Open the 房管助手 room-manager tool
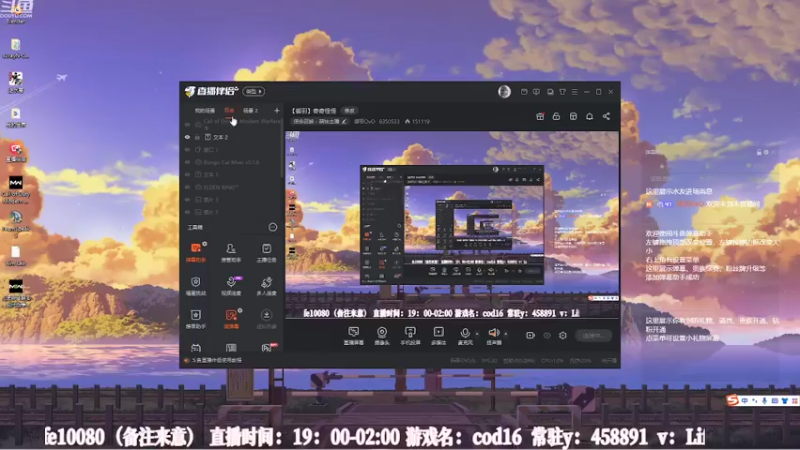The height and width of the screenshot is (450, 800). tap(231, 252)
